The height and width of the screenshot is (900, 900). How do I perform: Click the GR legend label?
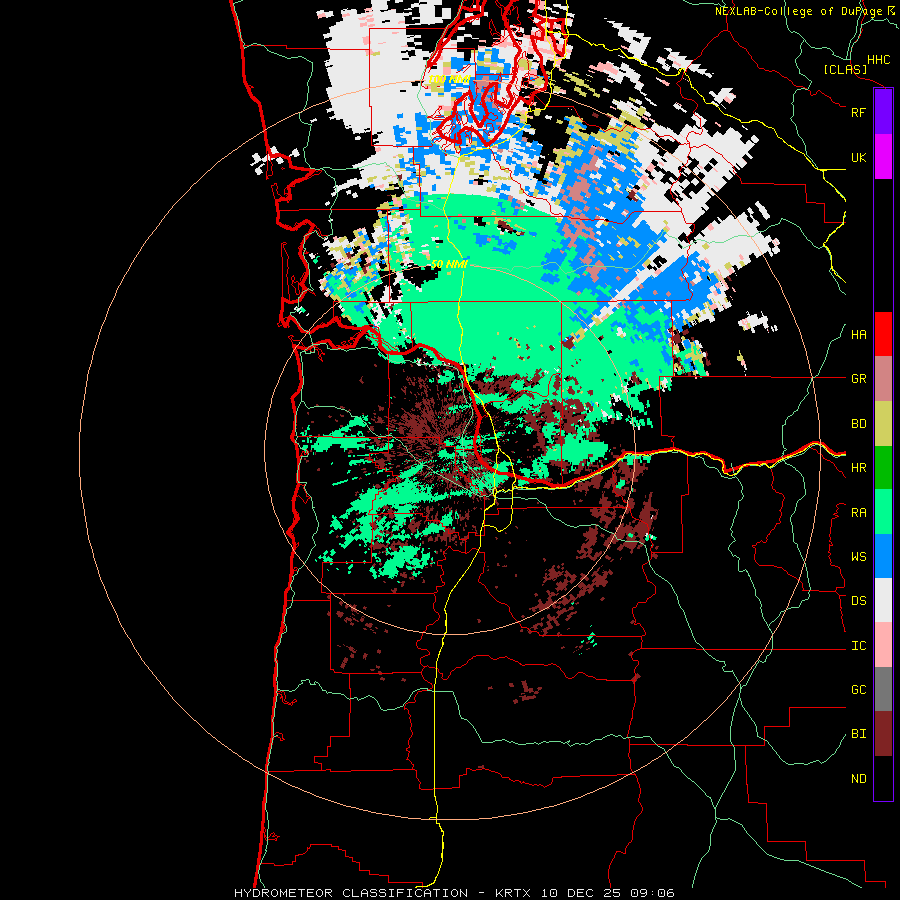coord(858,379)
